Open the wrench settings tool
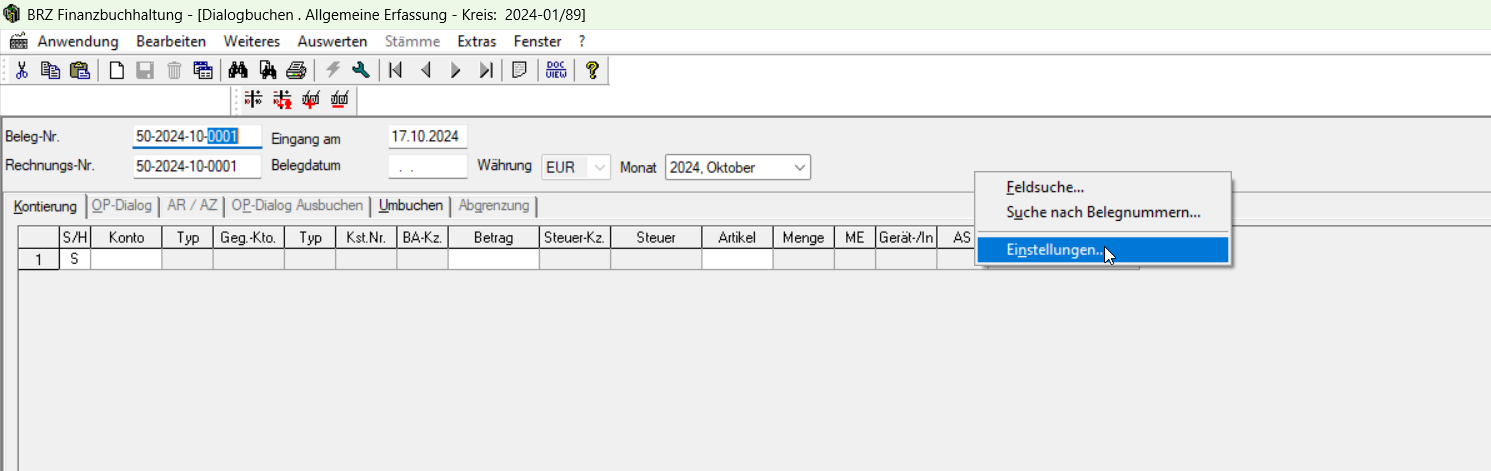Viewport: 1491px width, 471px height. (361, 70)
